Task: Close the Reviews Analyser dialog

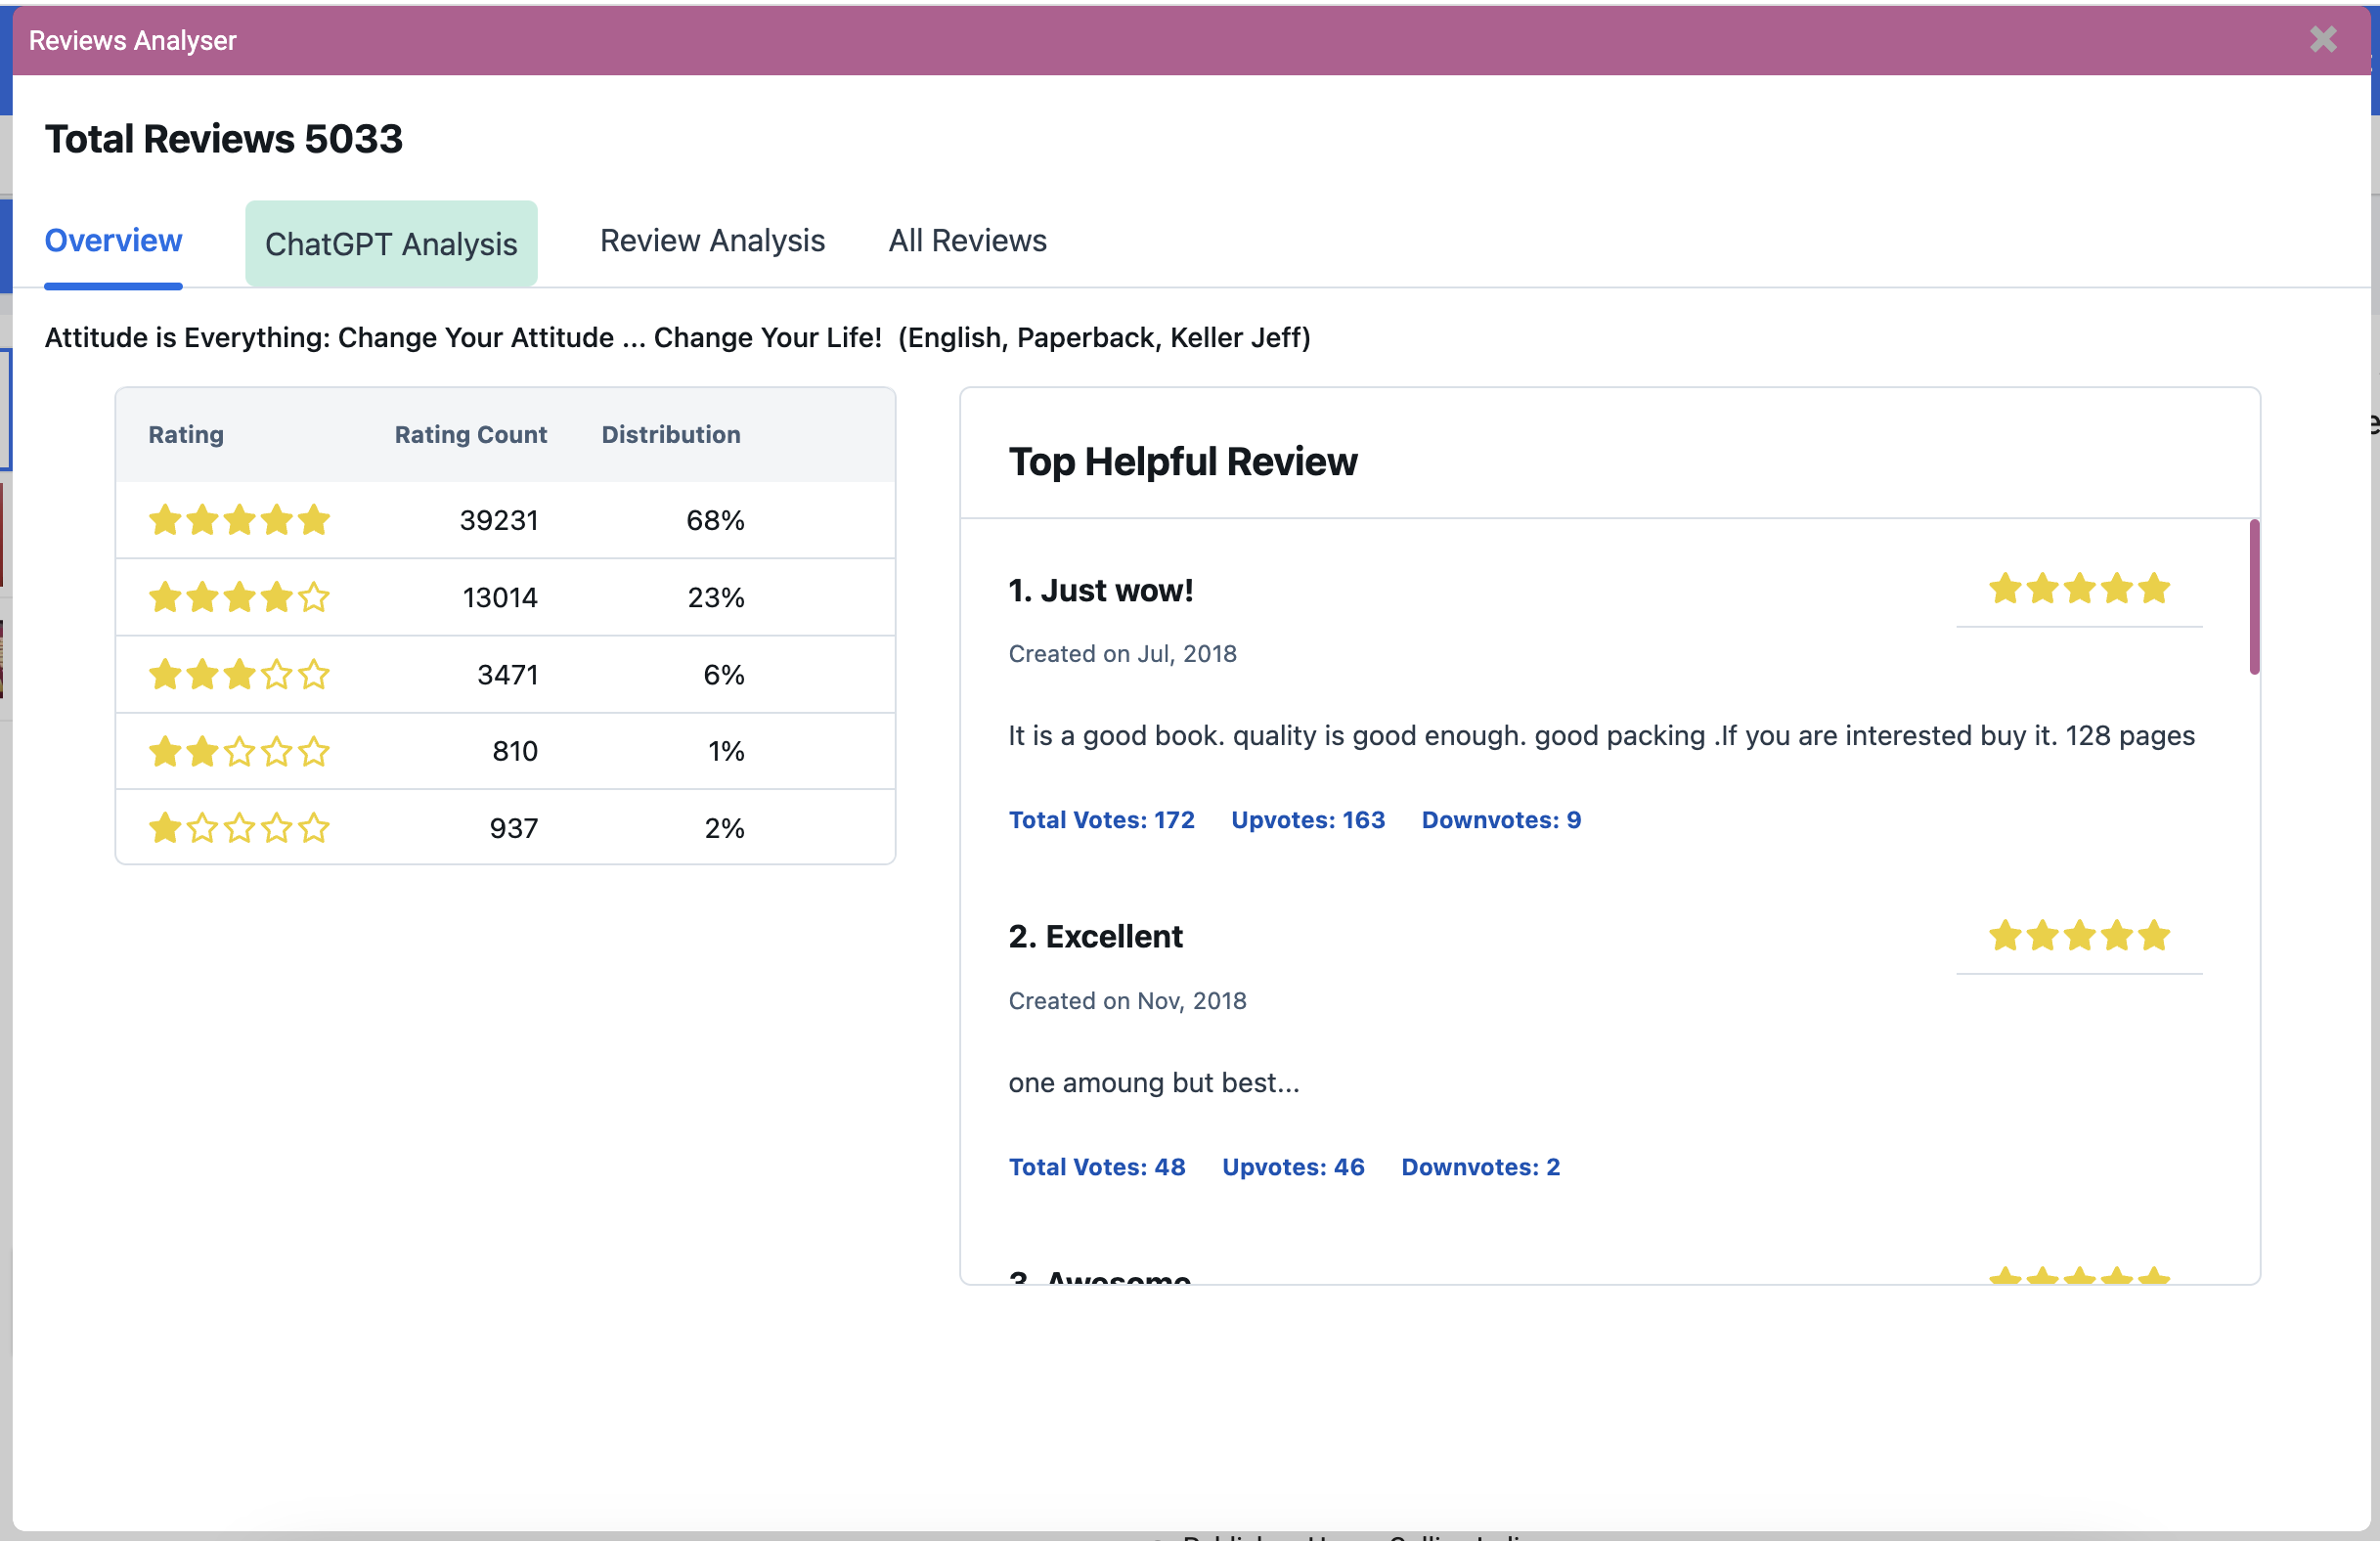Action: (2322, 40)
